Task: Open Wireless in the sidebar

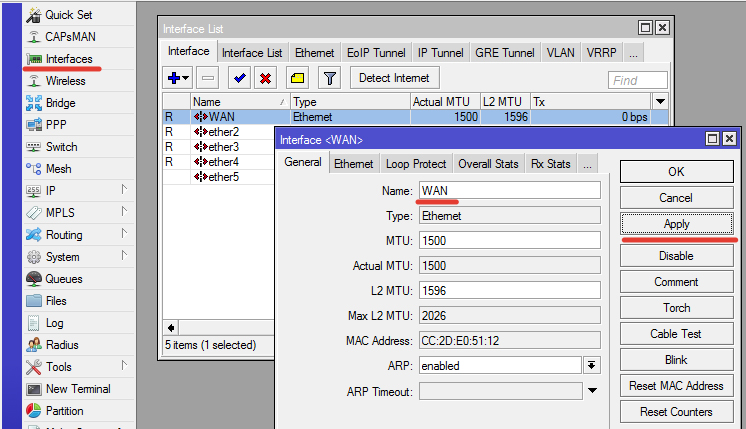Action: tap(66, 81)
